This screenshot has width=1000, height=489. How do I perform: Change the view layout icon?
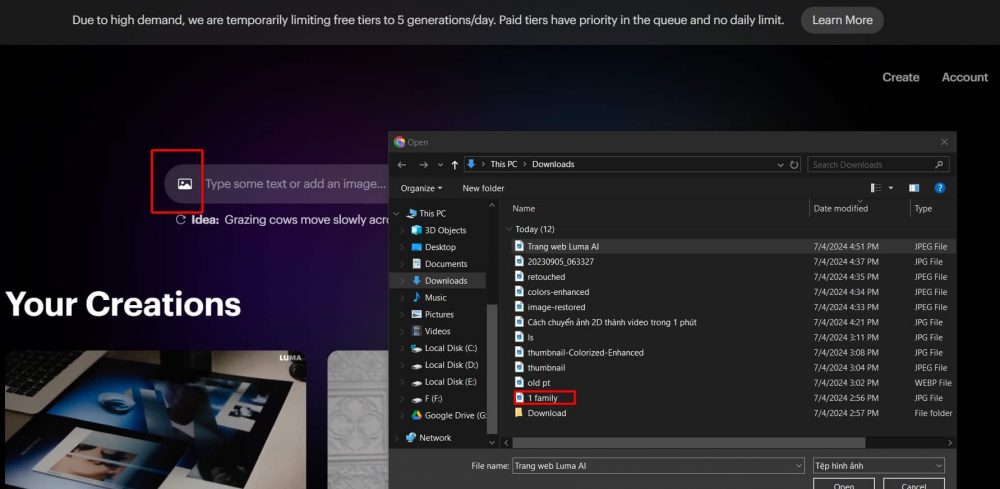876,188
